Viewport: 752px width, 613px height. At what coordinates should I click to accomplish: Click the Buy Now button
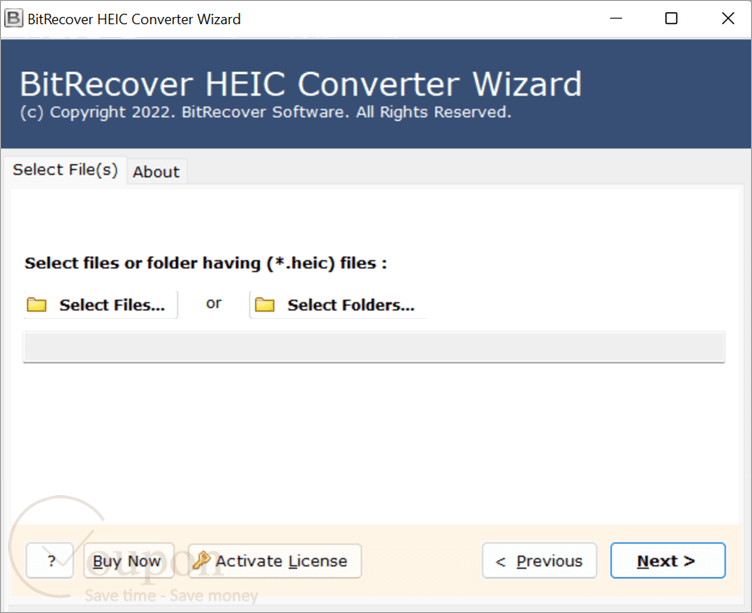(129, 560)
